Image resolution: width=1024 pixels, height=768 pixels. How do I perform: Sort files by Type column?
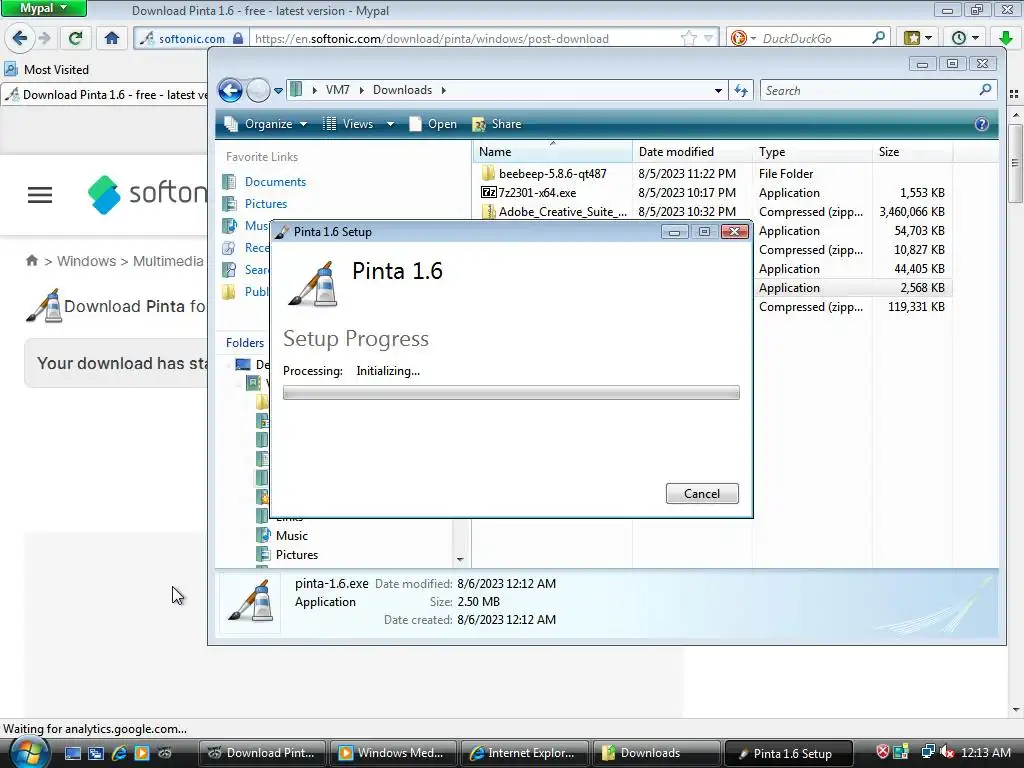point(812,152)
